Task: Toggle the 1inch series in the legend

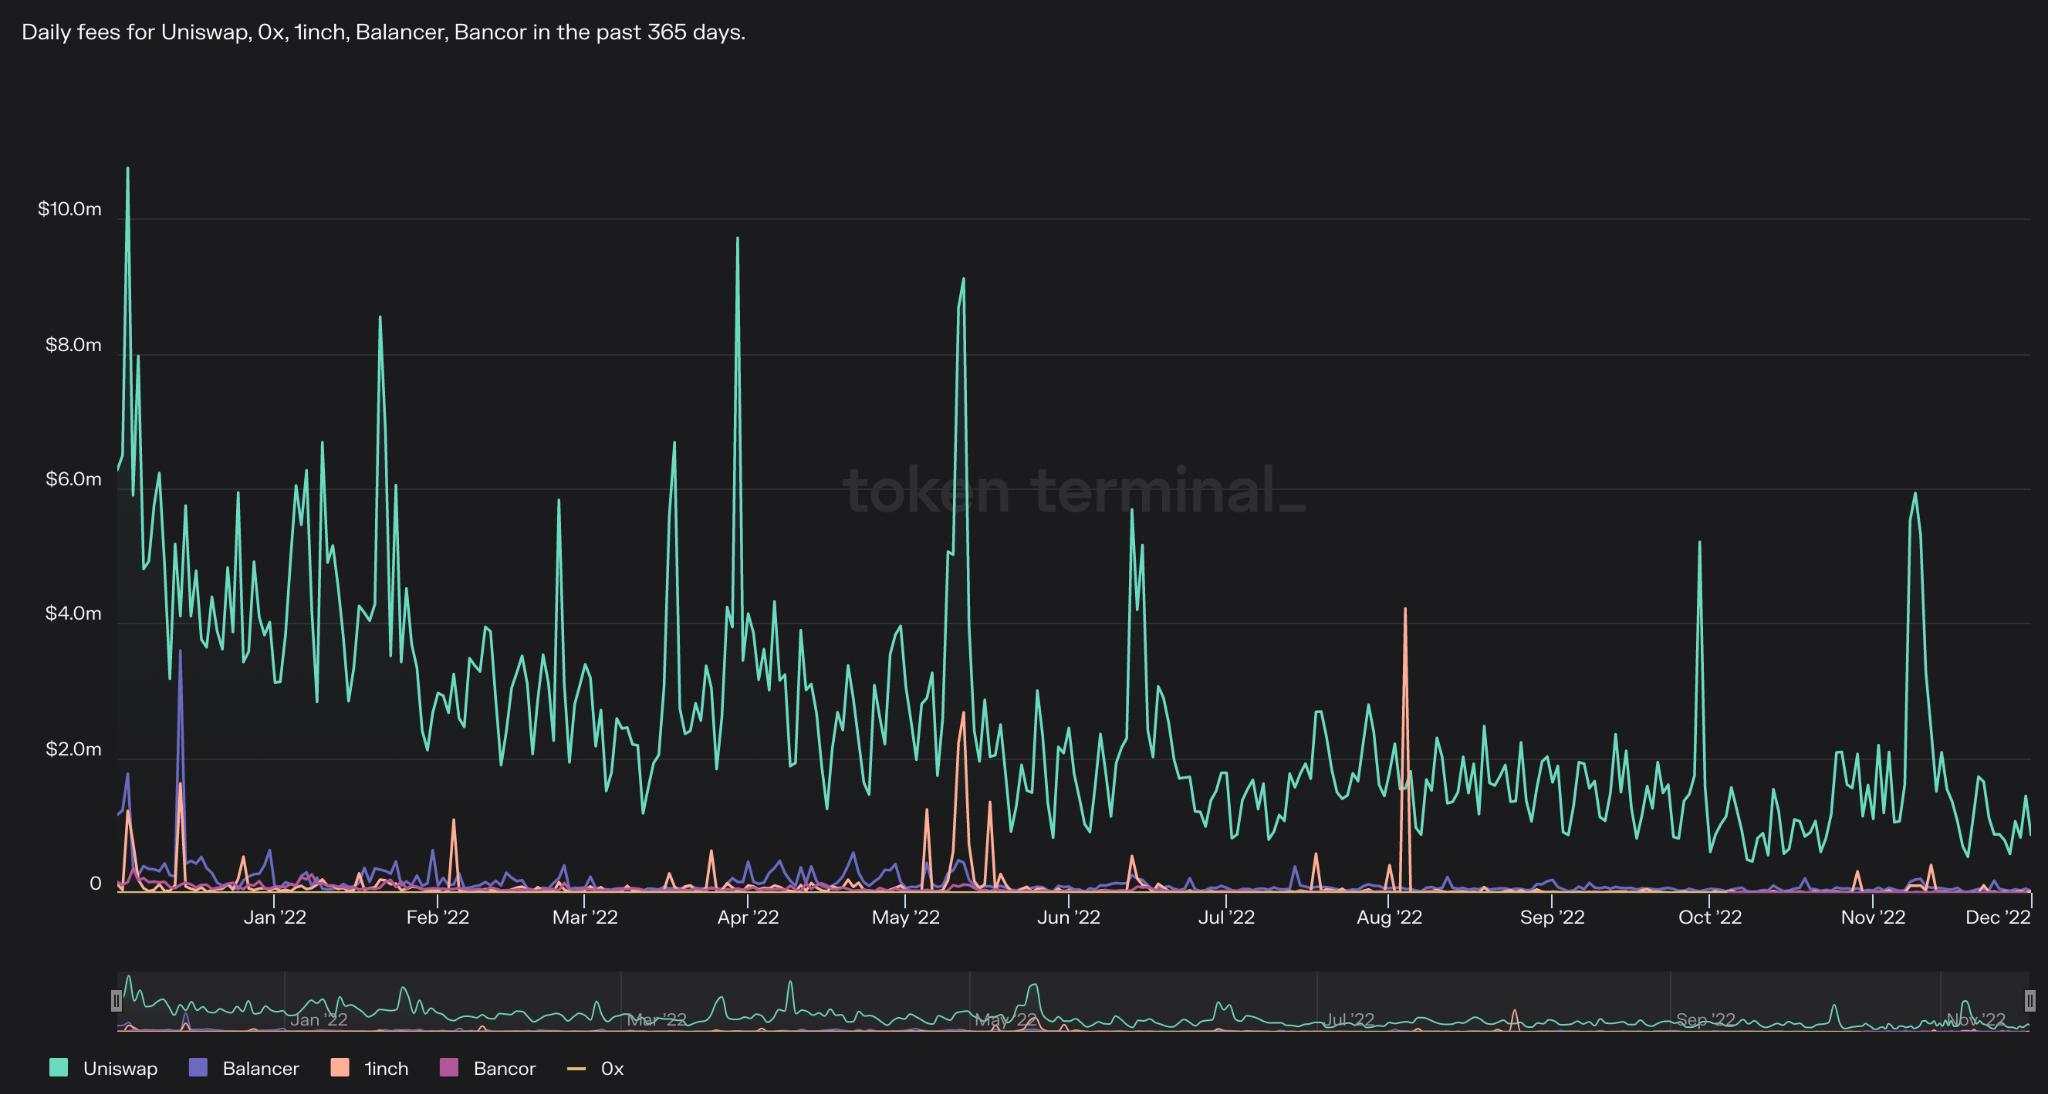Action: 370,1068
